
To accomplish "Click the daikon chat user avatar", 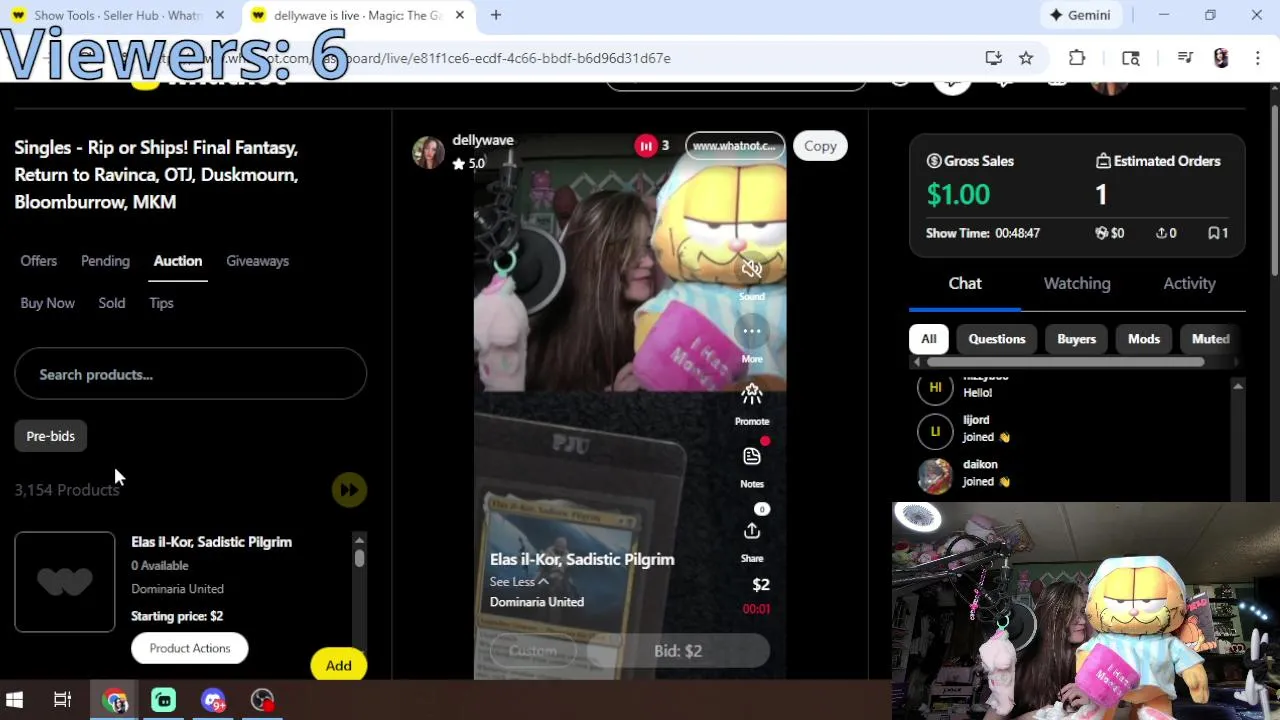I will click(x=935, y=475).
